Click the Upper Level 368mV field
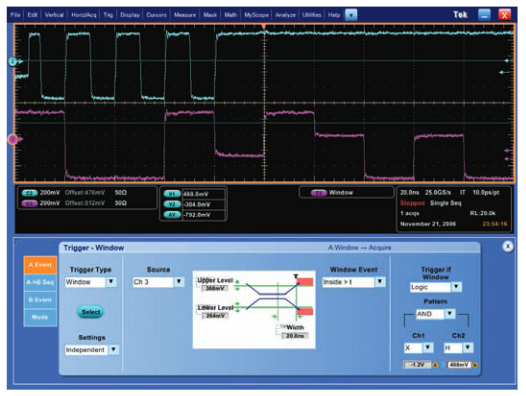The image size is (526, 396). pos(215,289)
